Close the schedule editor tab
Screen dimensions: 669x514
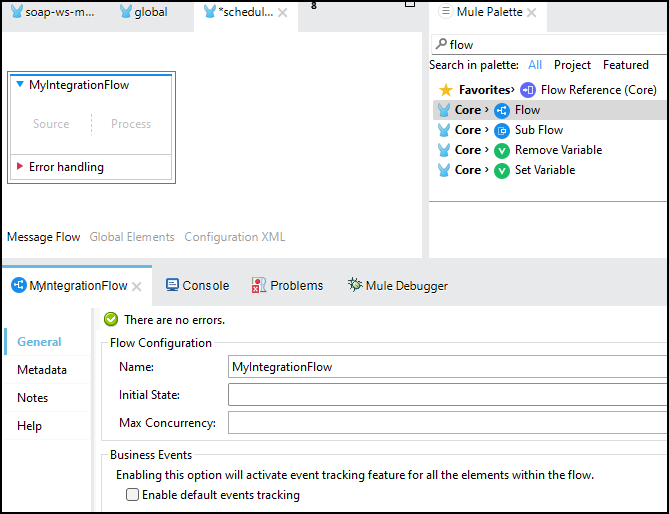(x=283, y=13)
